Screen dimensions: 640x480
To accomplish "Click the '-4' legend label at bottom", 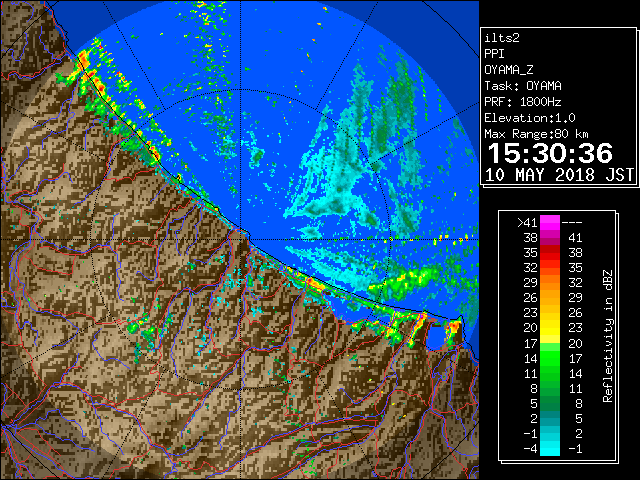I will point(530,448).
